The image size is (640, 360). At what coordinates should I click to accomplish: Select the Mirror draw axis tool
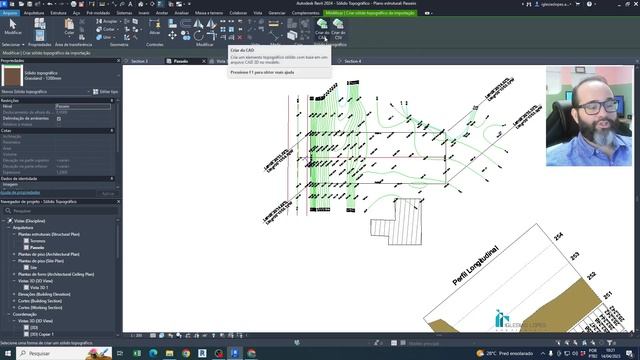coord(211,24)
